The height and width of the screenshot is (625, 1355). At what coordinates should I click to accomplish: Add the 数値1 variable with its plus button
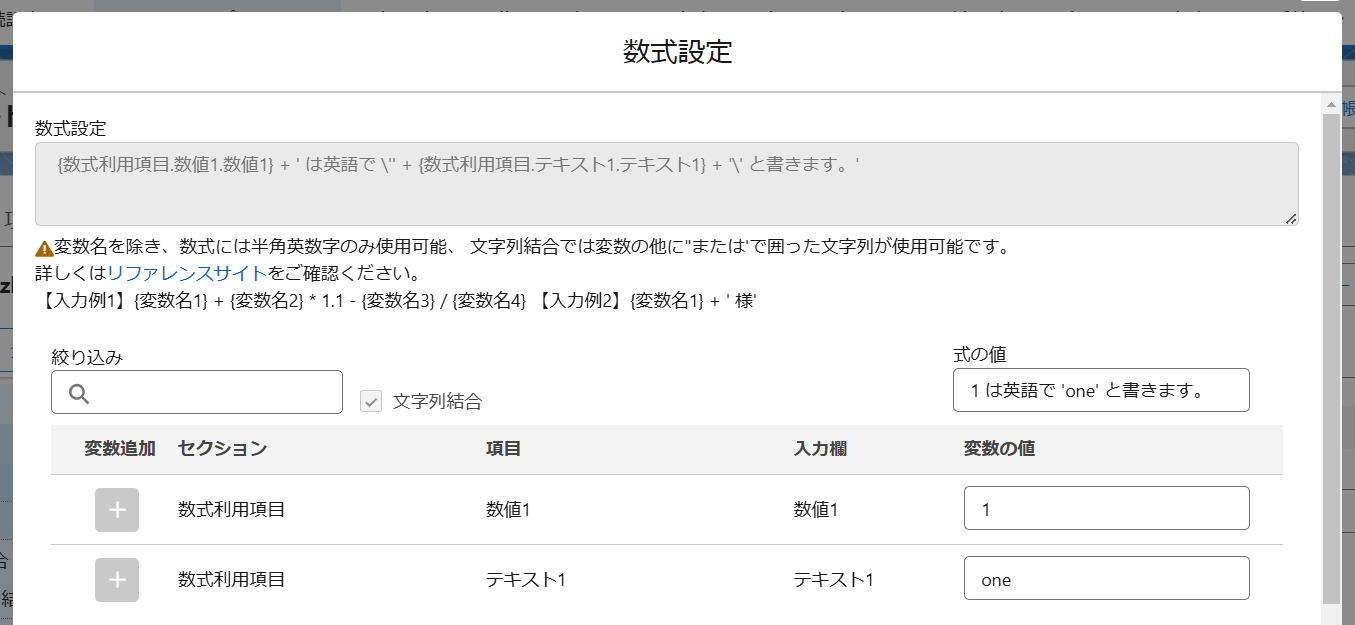tap(117, 510)
